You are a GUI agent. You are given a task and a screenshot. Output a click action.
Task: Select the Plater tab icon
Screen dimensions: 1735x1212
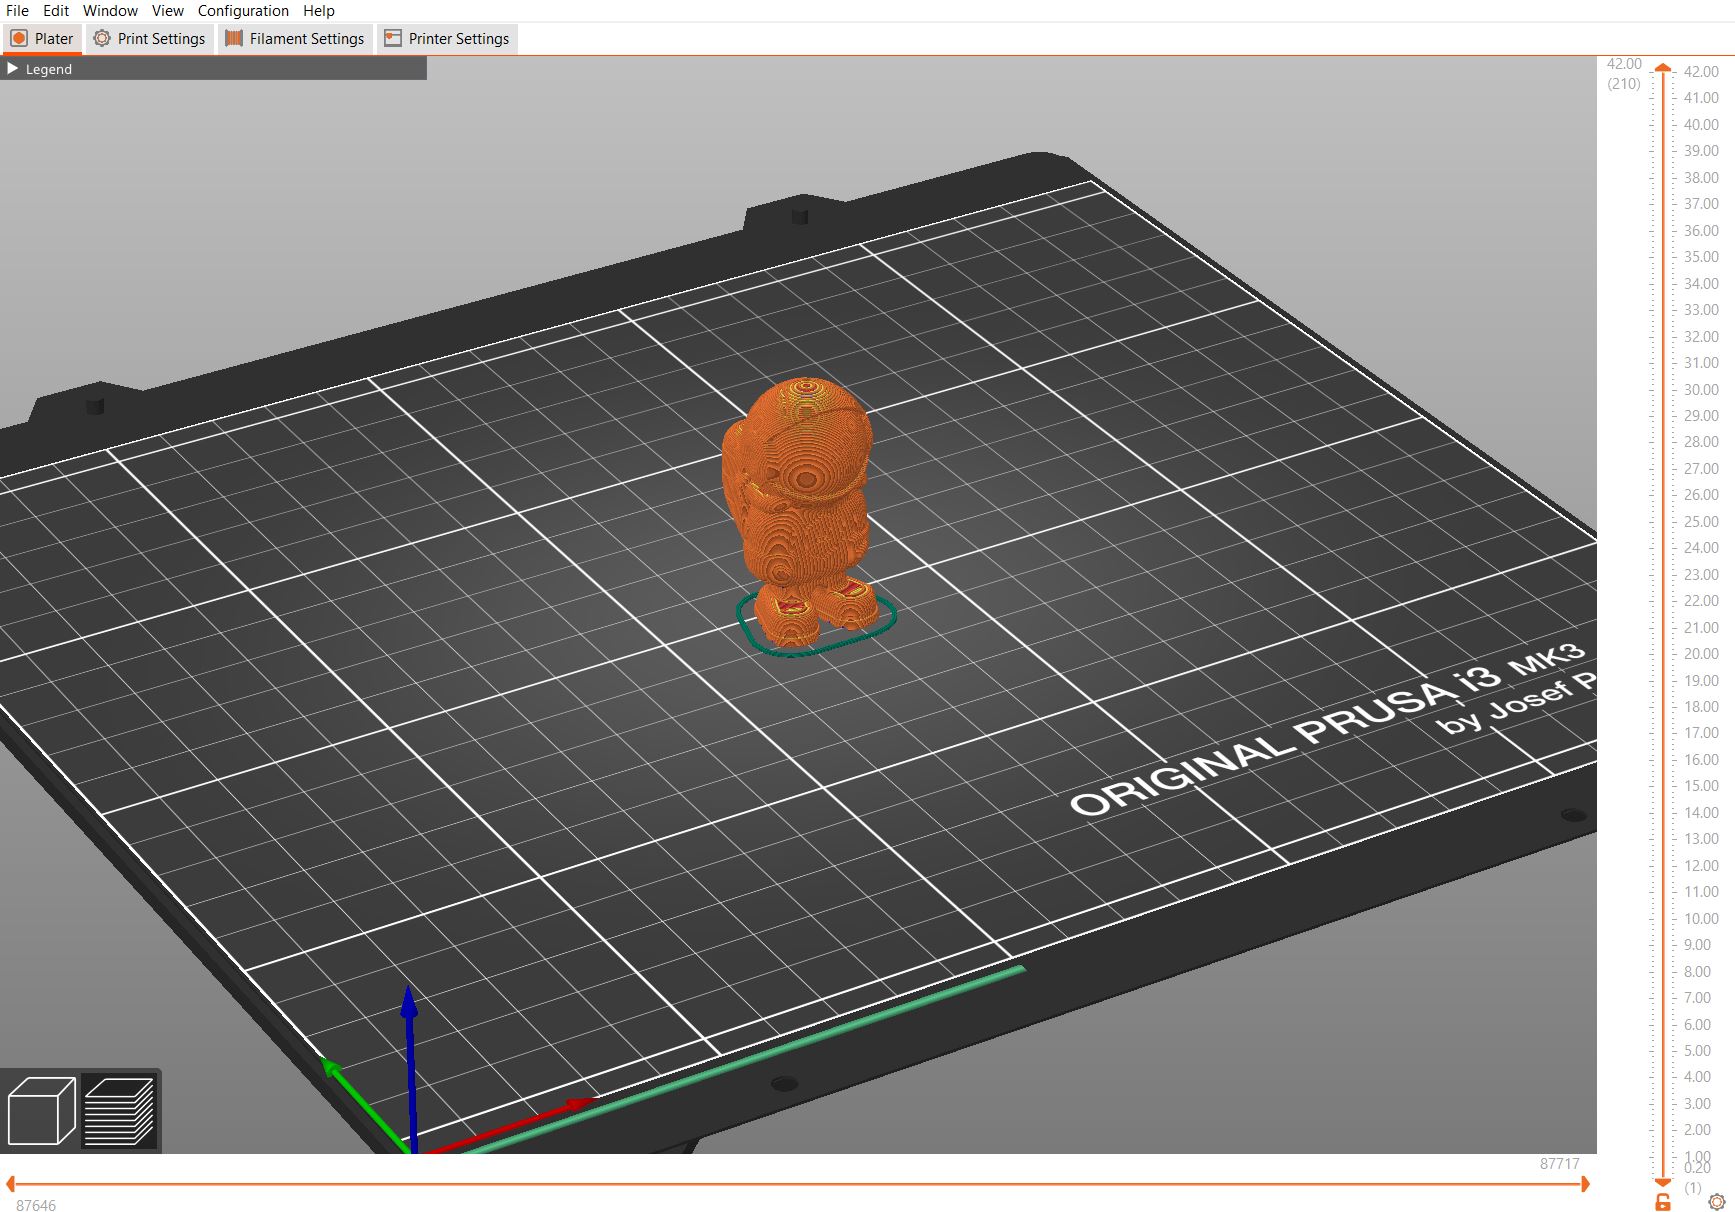click(x=20, y=38)
